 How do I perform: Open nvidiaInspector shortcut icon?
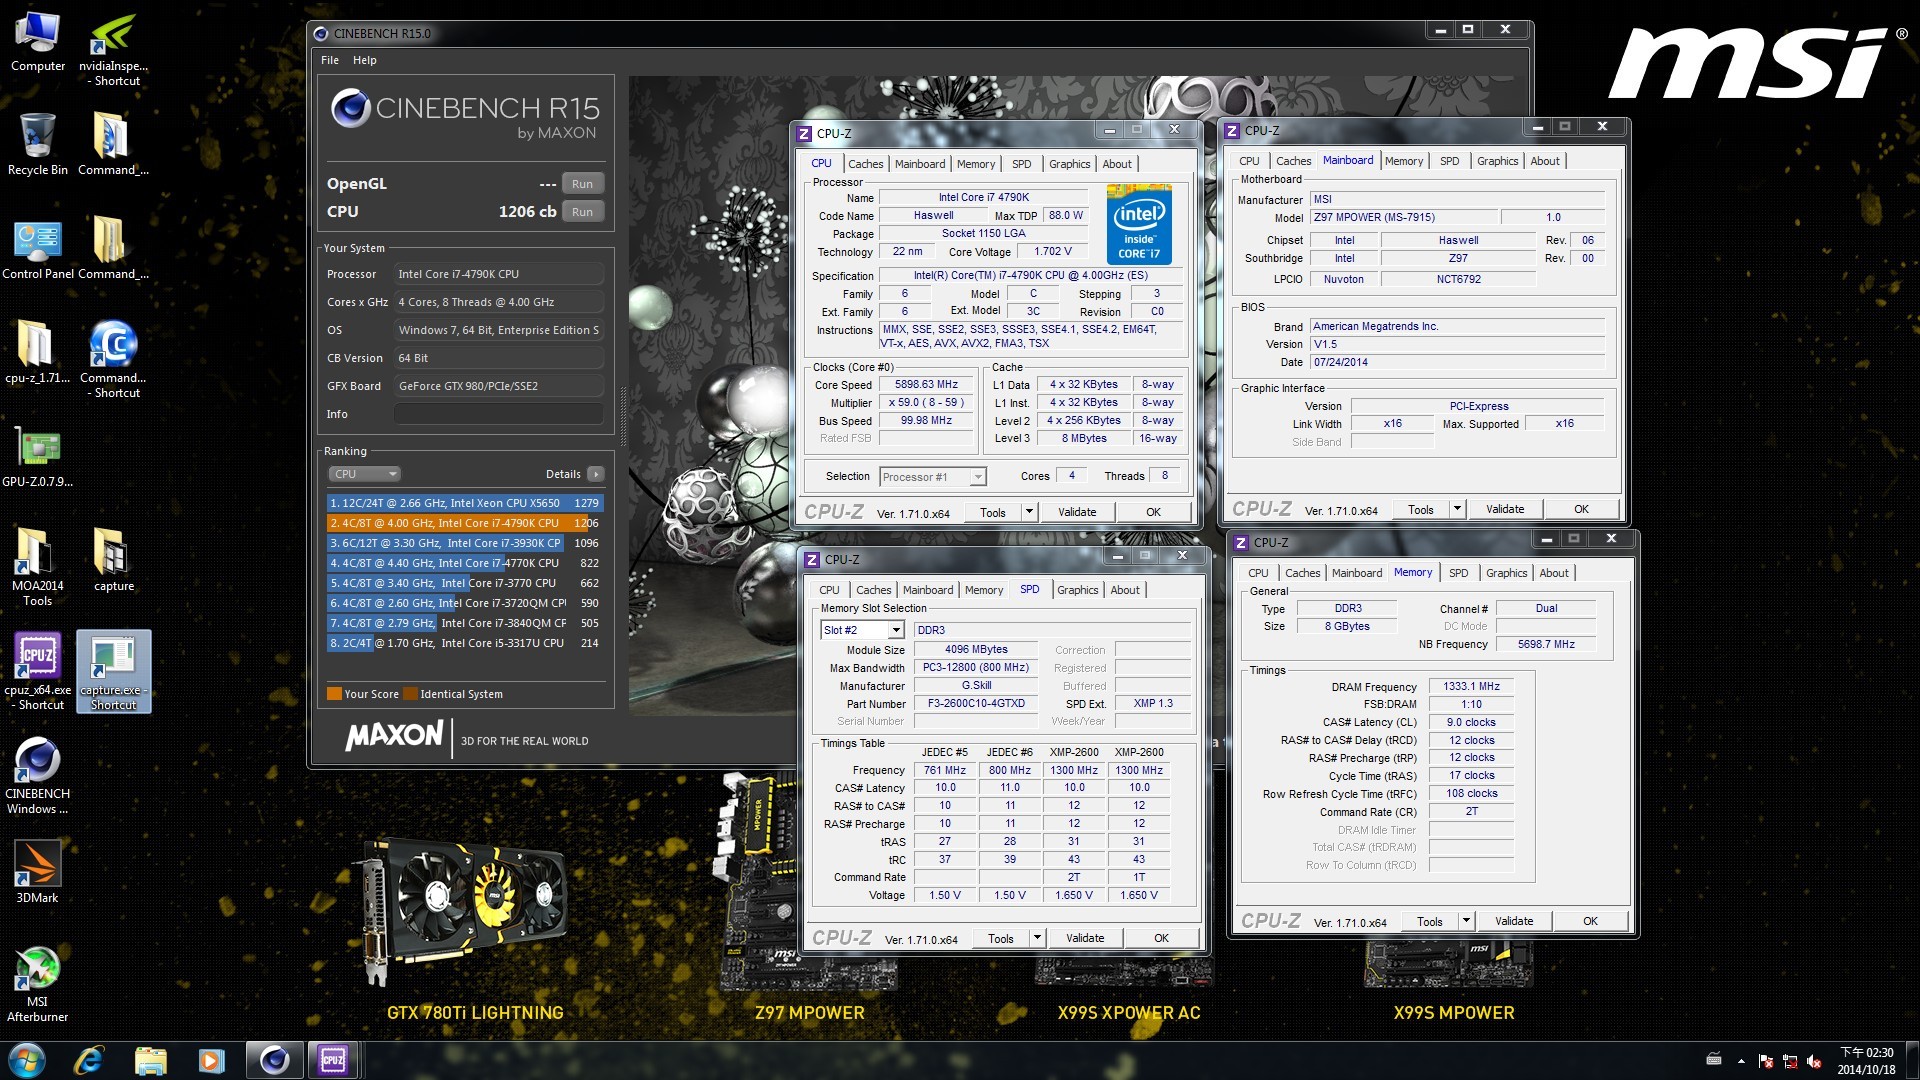113,50
